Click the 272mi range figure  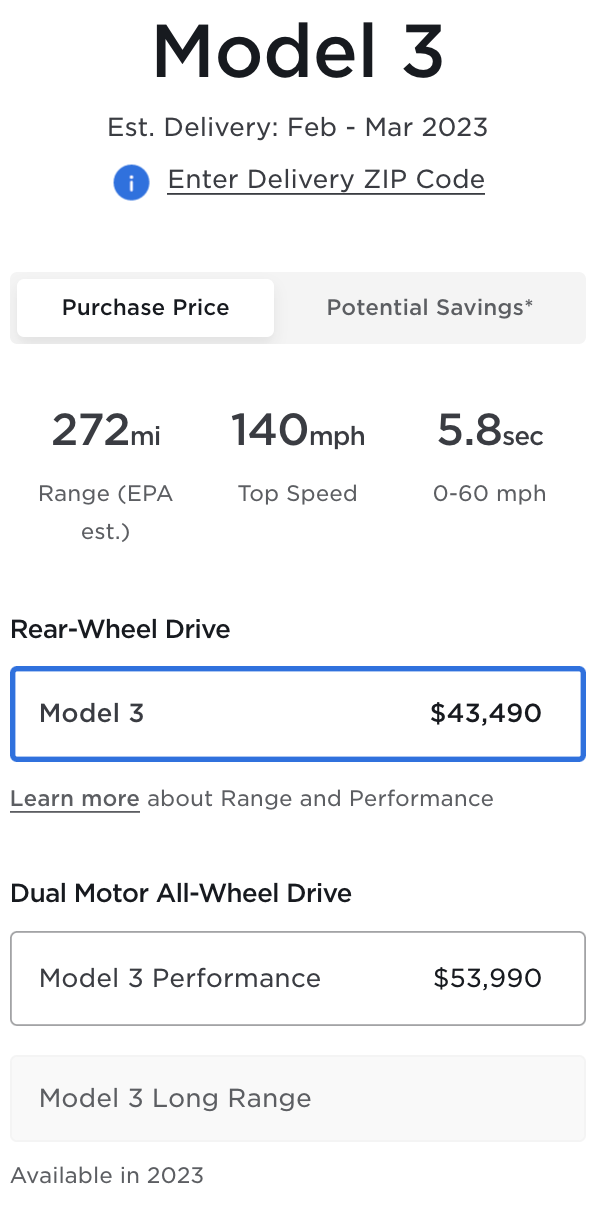click(105, 431)
